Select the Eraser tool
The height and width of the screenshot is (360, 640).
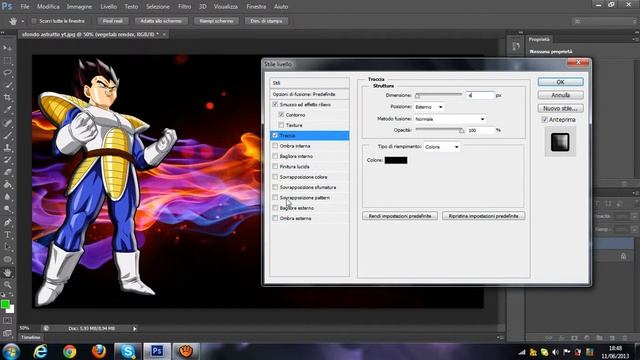point(7,172)
